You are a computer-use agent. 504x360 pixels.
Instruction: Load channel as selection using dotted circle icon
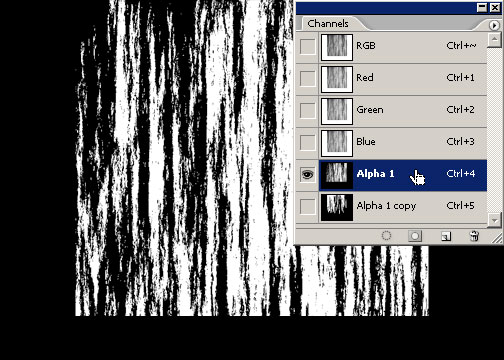(386, 236)
